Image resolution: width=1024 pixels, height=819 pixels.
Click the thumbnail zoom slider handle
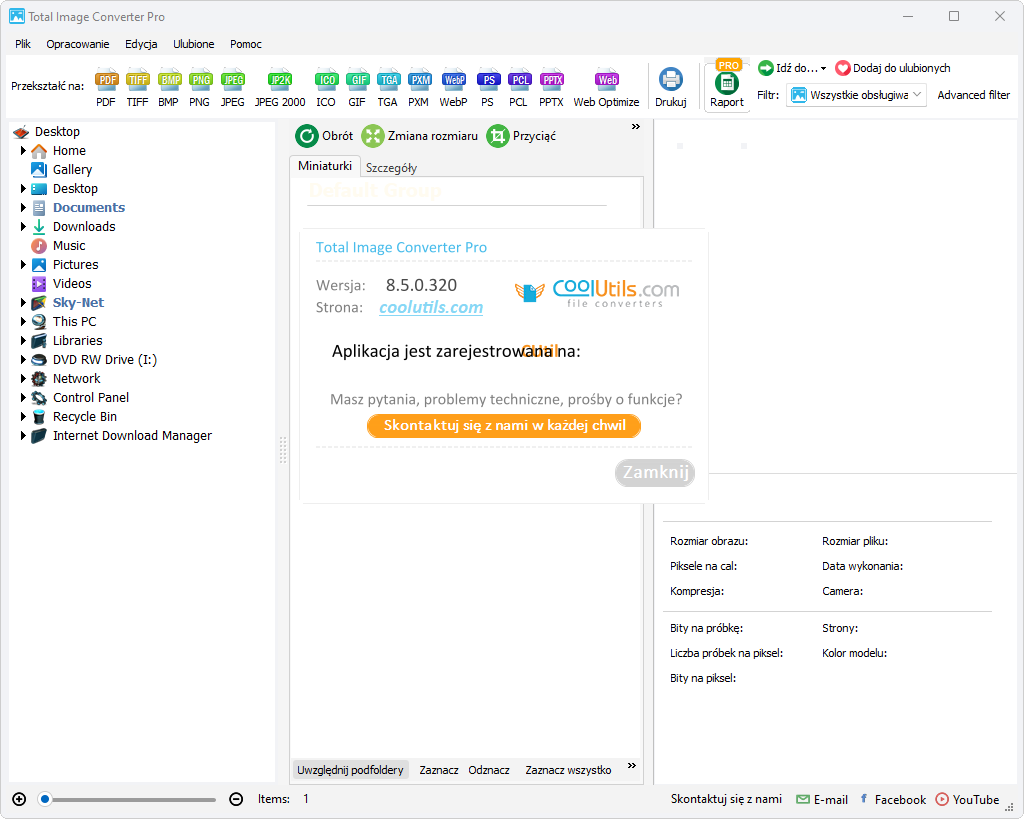44,799
